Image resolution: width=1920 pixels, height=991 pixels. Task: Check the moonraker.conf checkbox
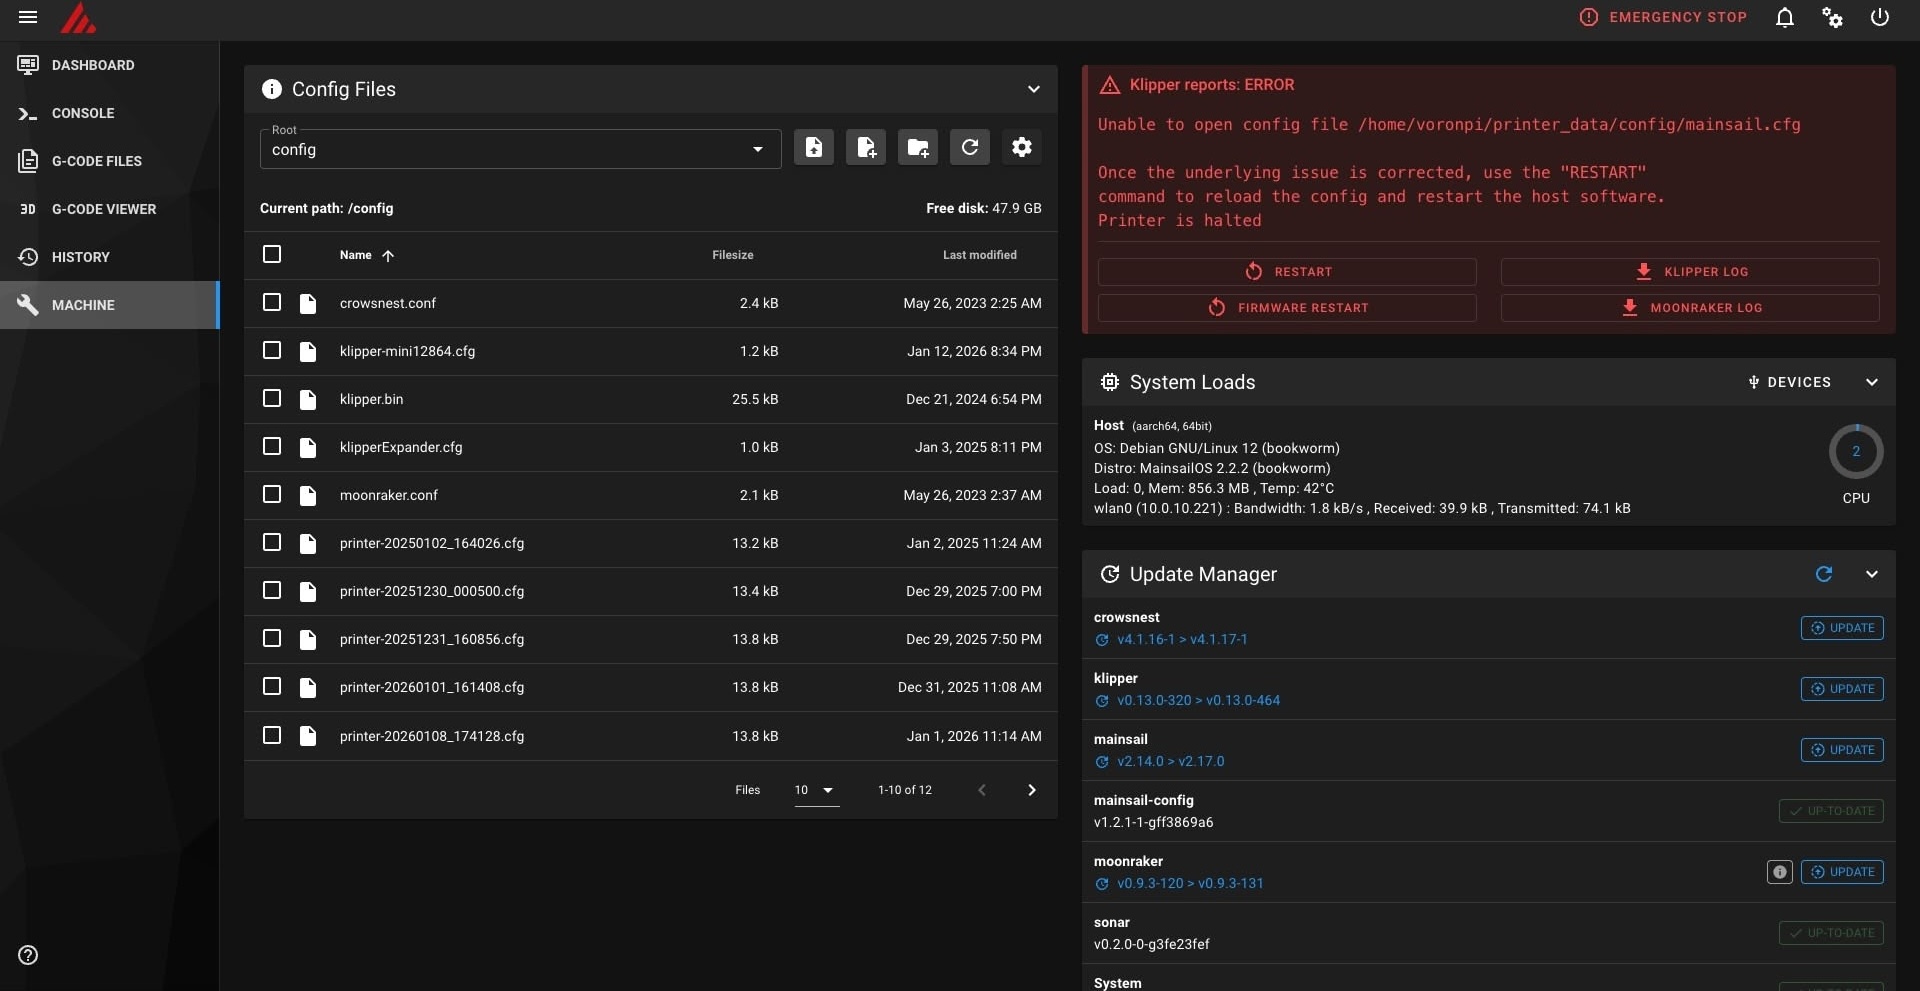[272, 494]
